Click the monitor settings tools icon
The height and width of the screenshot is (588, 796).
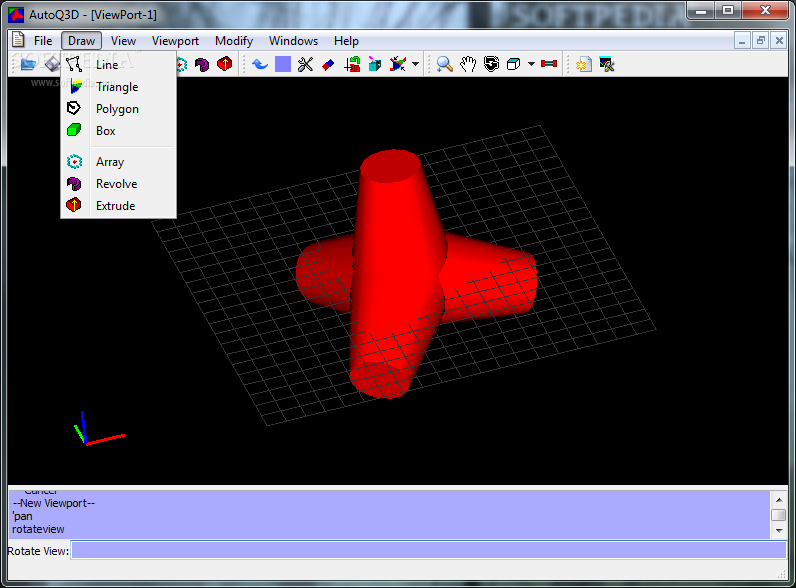point(607,64)
